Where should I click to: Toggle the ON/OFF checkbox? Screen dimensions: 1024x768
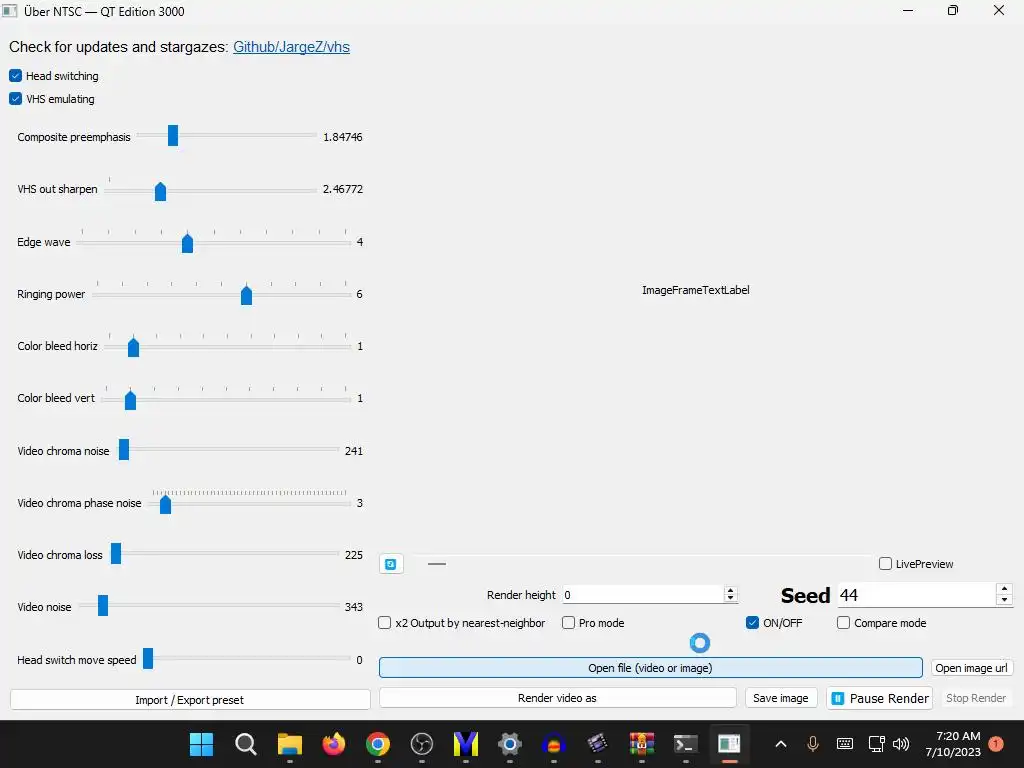tap(752, 623)
